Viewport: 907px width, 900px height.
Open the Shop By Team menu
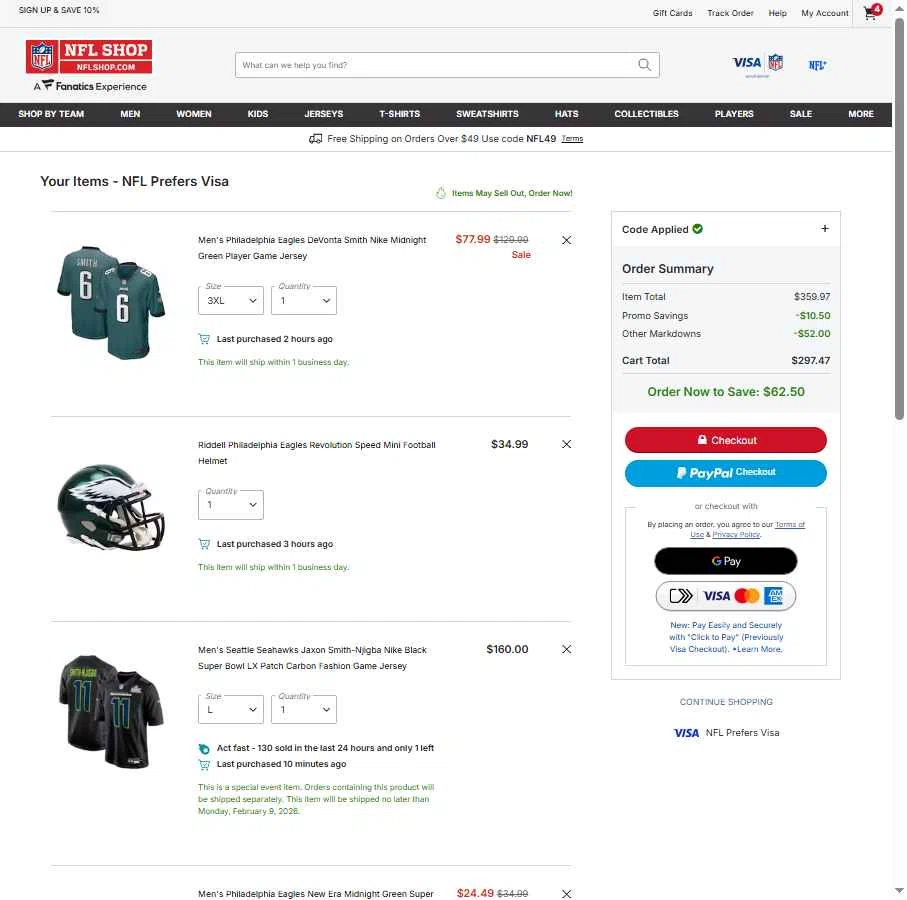[x=51, y=114]
